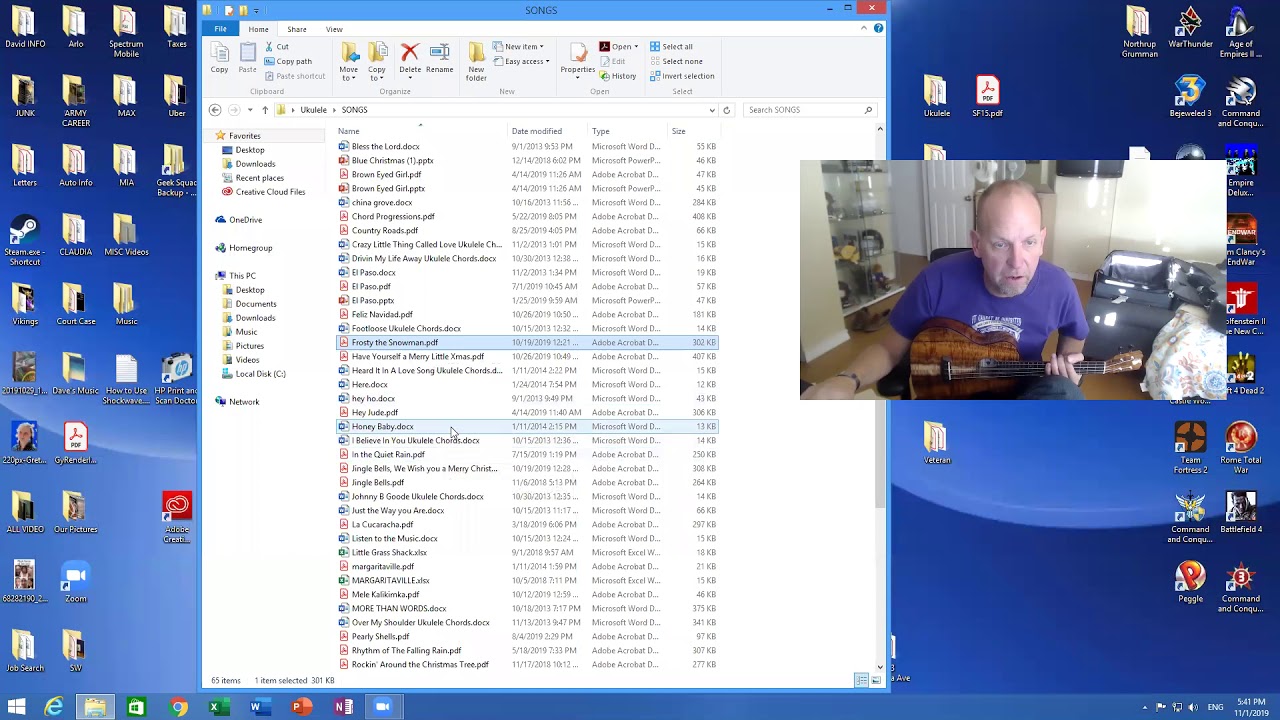Open the Help question mark icon
The image size is (1280, 720).
[x=878, y=28]
